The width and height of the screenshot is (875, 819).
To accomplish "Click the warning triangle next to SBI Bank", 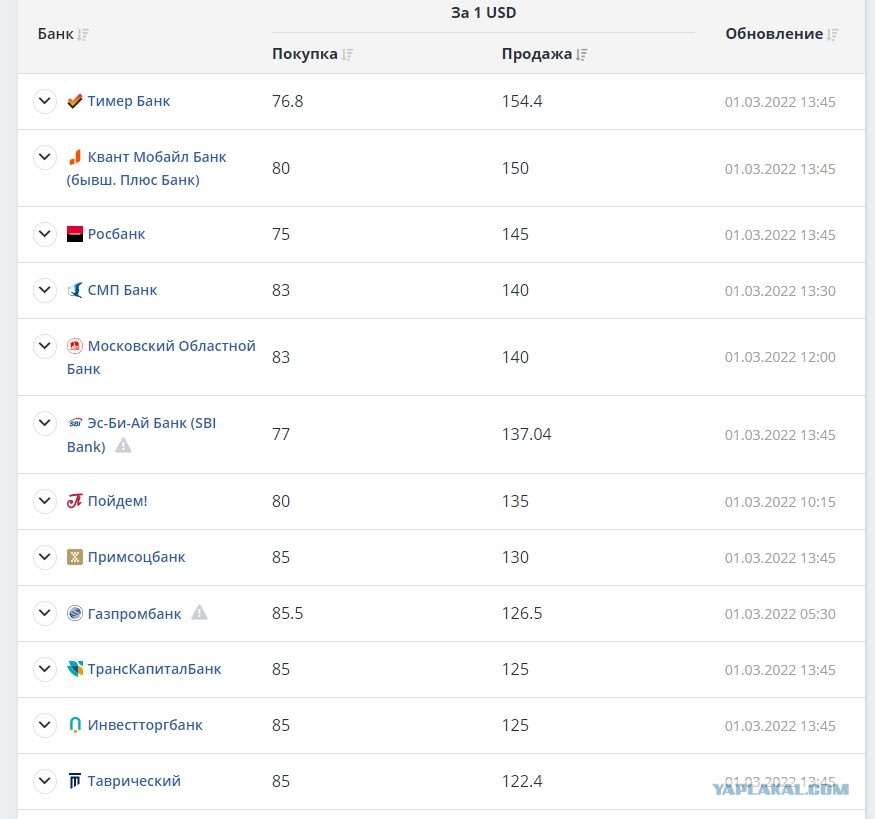I will 123,445.
